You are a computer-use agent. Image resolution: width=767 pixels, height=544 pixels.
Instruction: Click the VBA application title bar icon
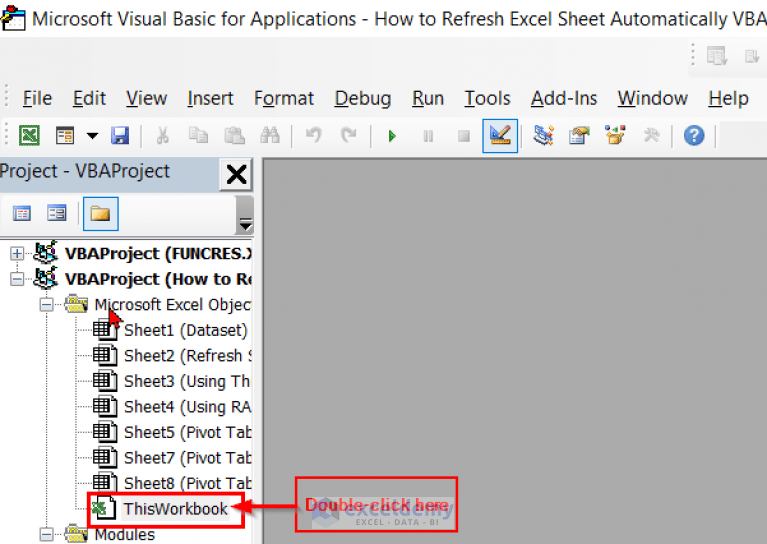pos(13,18)
